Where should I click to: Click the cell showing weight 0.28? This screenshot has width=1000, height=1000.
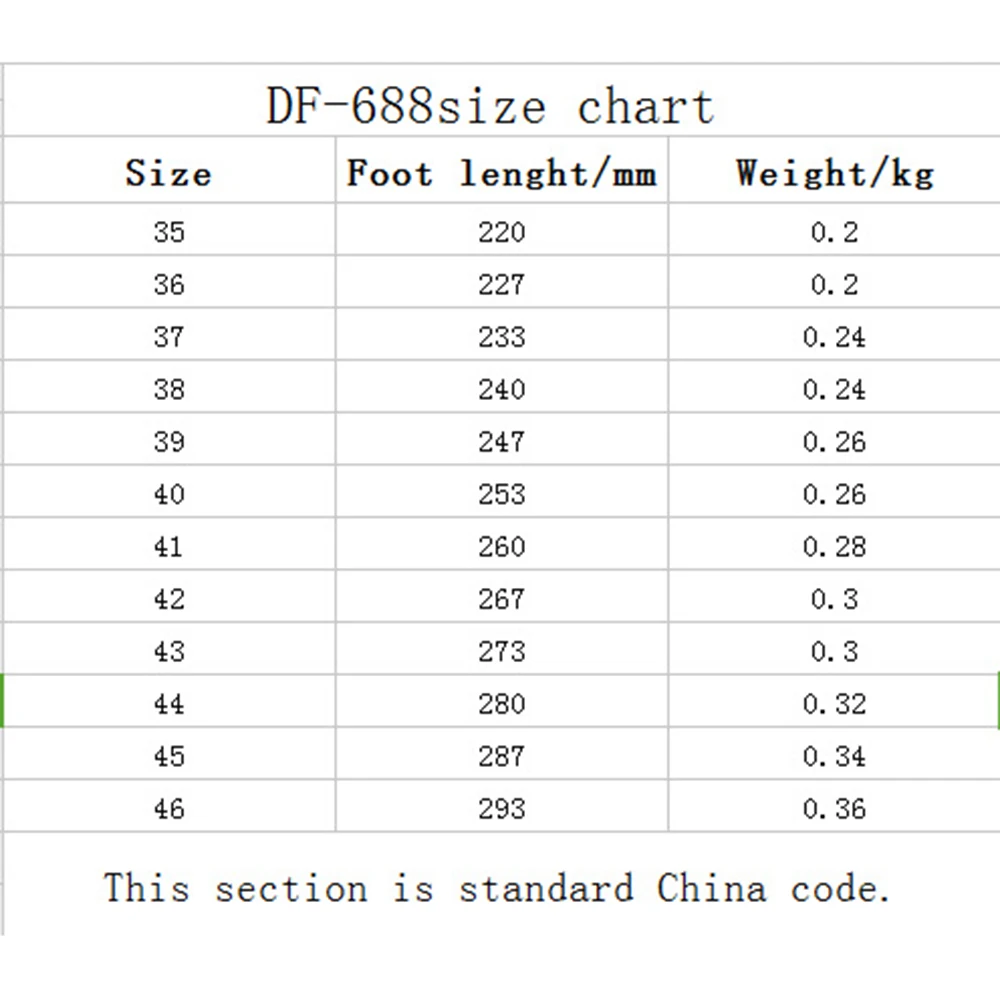[834, 547]
